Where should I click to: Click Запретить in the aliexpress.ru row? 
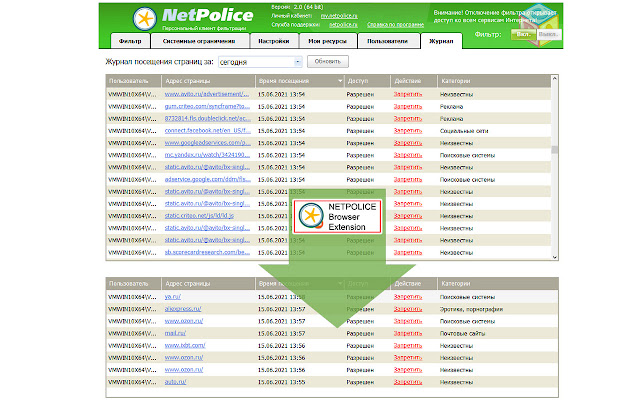(x=408, y=309)
